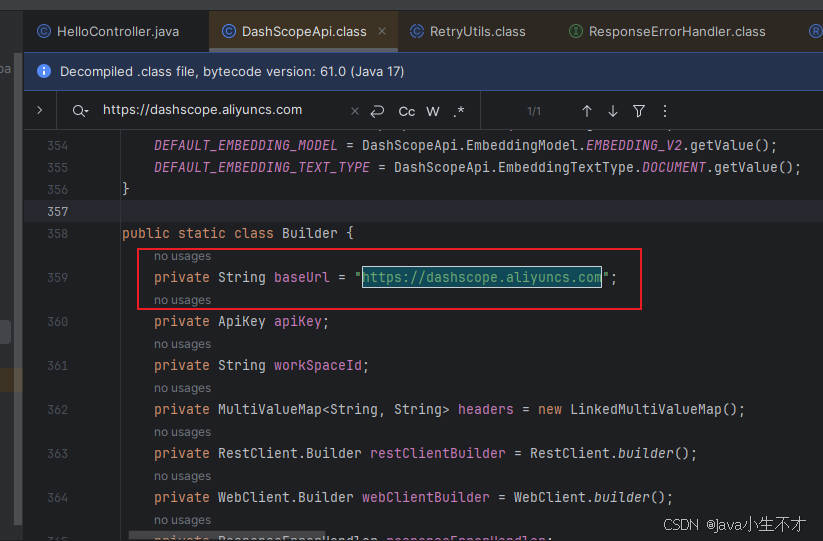Close the DashScopeApi.class tab

(382, 31)
